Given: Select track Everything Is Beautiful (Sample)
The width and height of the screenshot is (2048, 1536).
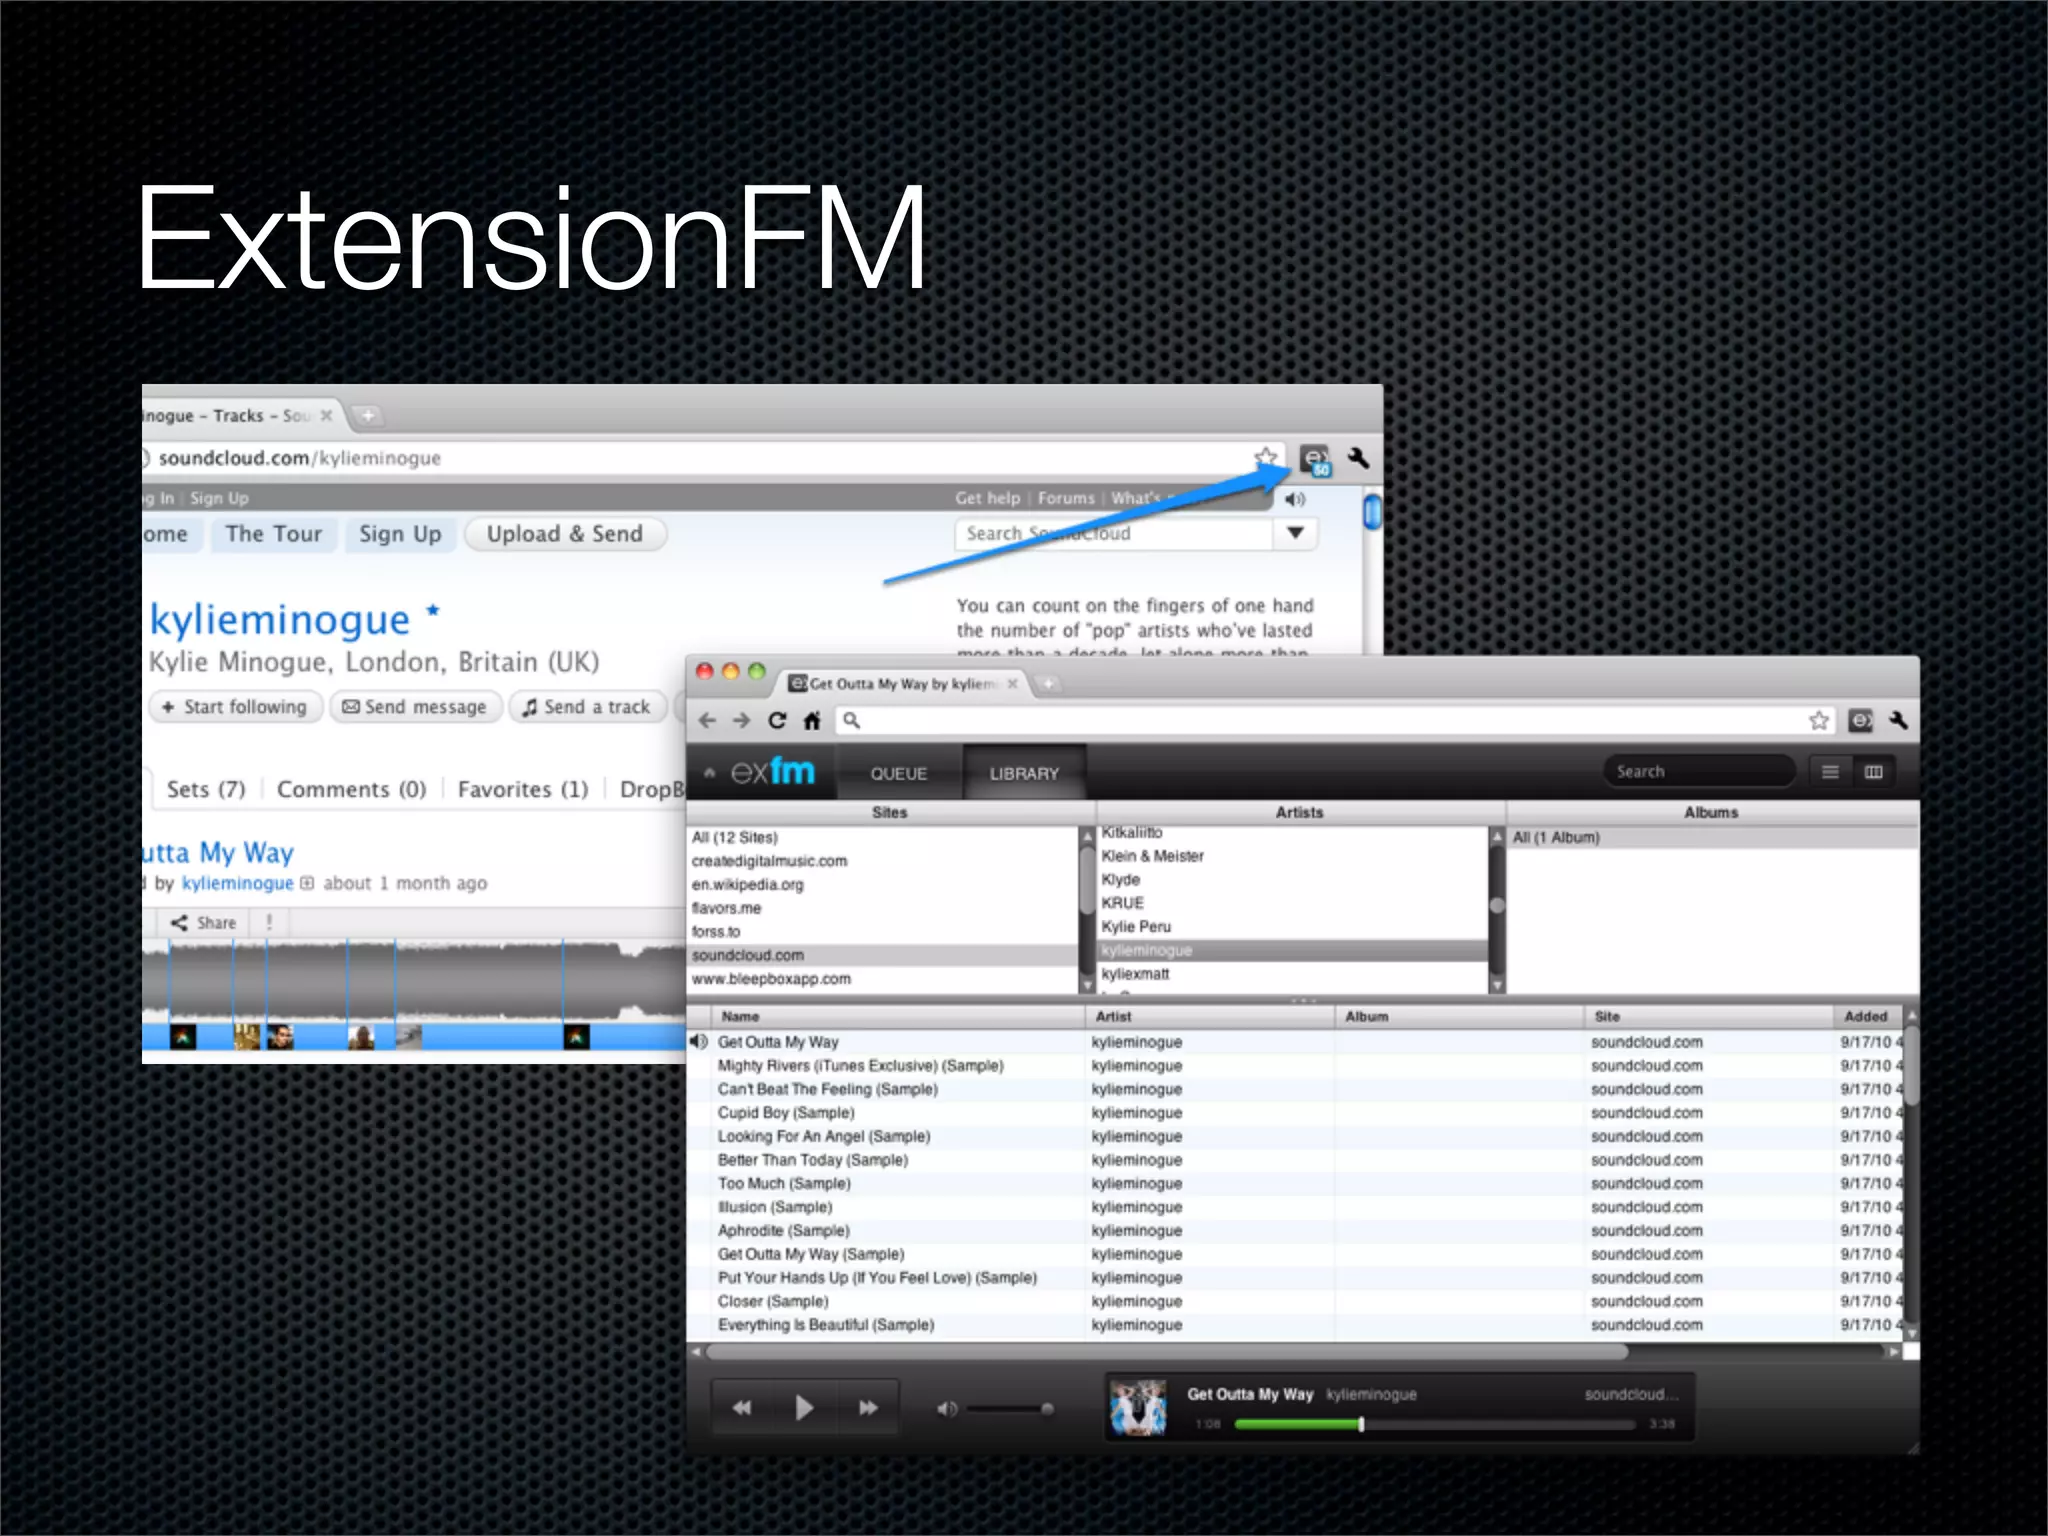Looking at the screenshot, I should 1295,1324.
